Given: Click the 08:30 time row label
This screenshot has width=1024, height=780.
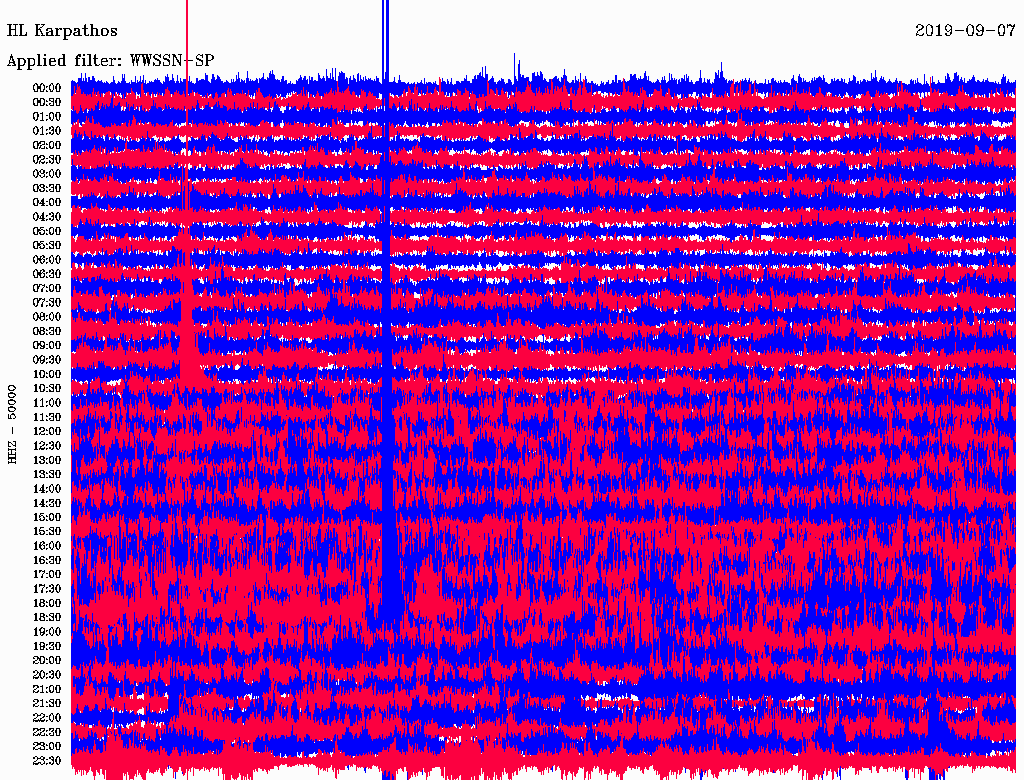Looking at the screenshot, I should (x=47, y=331).
